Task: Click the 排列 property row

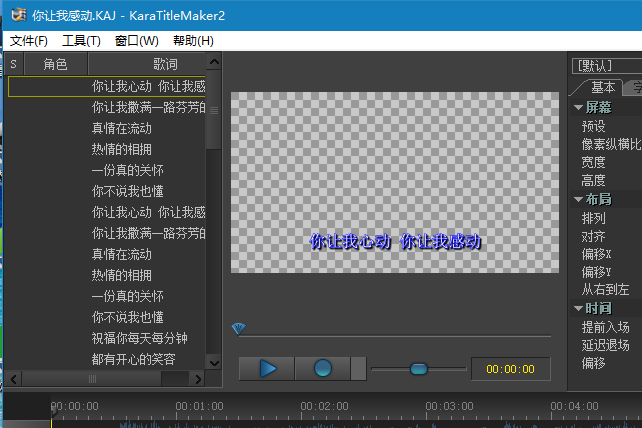Action: 606,218
